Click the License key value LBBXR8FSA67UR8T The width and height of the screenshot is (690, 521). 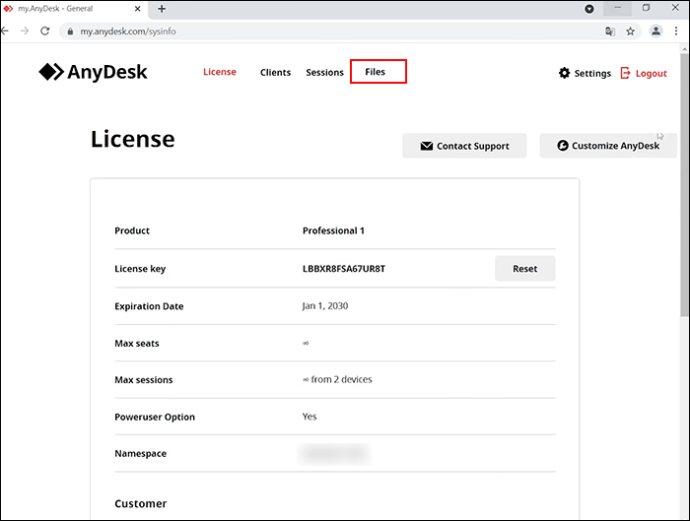point(344,269)
